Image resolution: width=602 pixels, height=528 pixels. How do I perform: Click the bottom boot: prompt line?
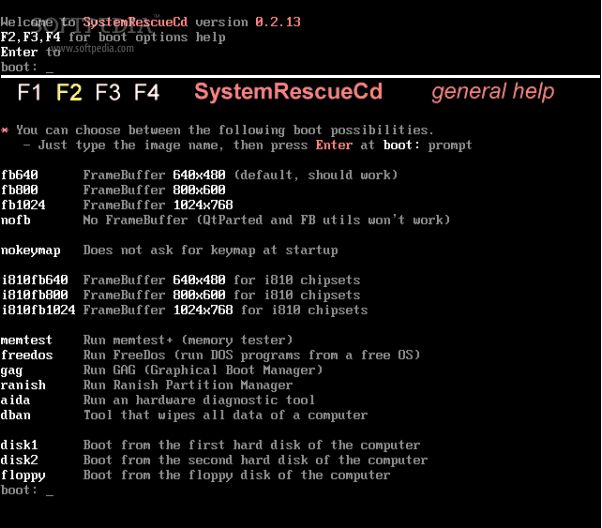[27, 490]
